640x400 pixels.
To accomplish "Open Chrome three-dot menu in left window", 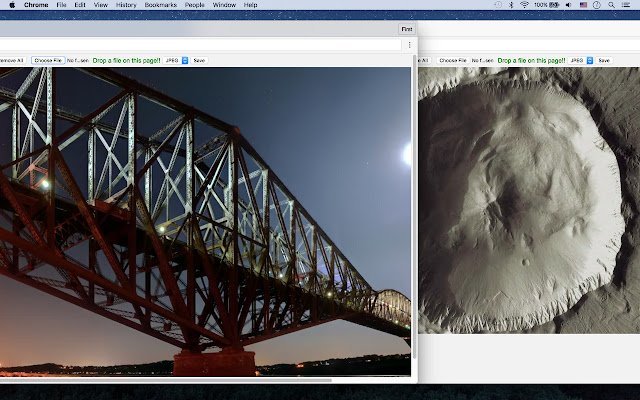I will 409,45.
